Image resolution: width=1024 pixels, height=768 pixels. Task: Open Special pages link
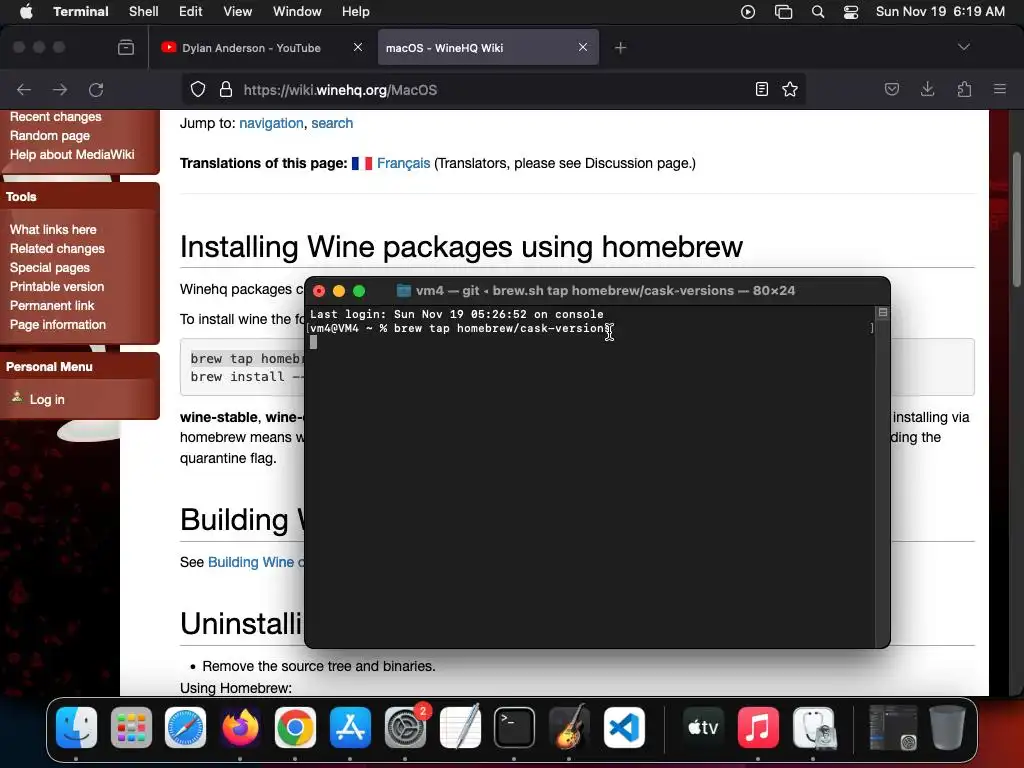[x=50, y=268]
